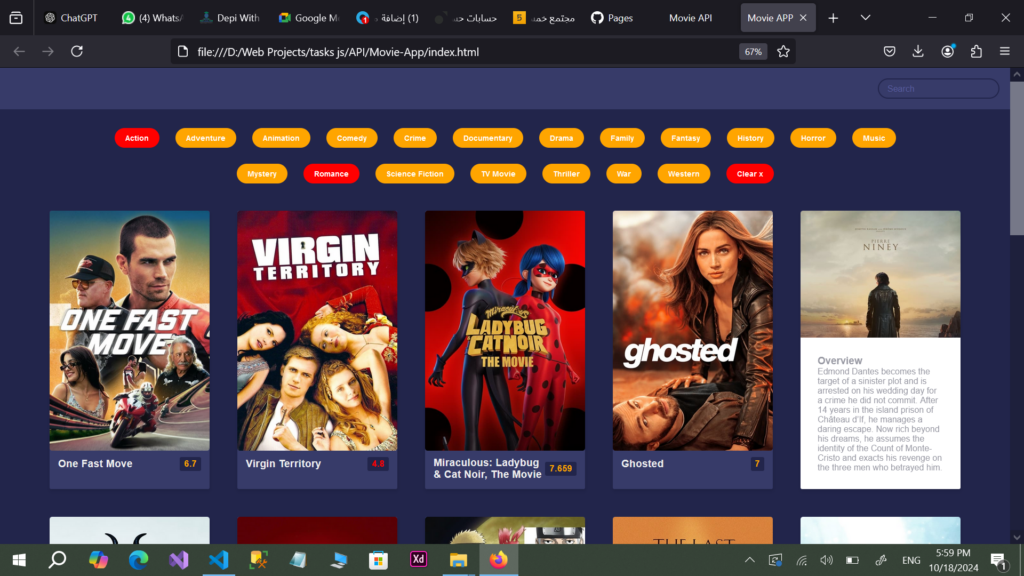Screen dimensions: 1024x576
Task: Choose the Science Fiction genre tag
Action: click(x=415, y=174)
